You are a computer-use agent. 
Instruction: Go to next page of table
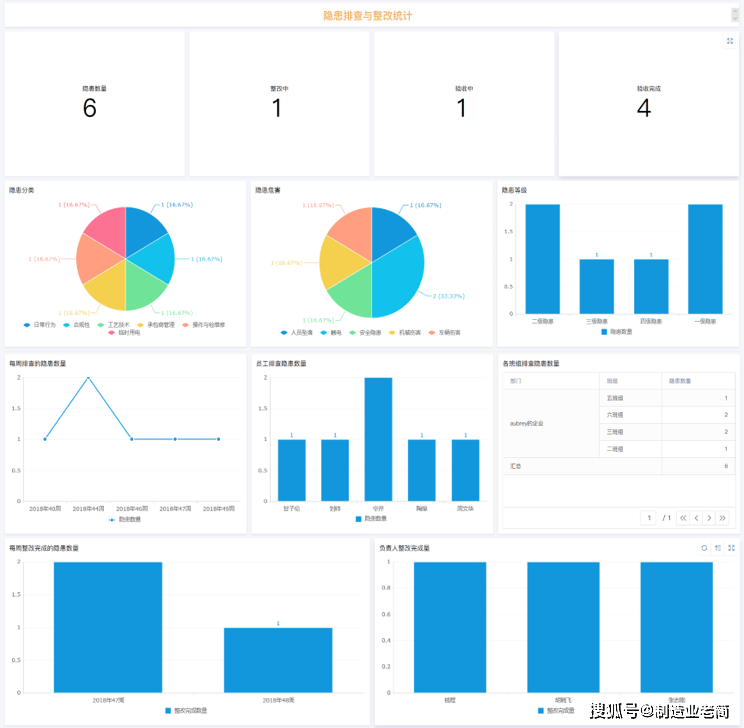point(709,518)
